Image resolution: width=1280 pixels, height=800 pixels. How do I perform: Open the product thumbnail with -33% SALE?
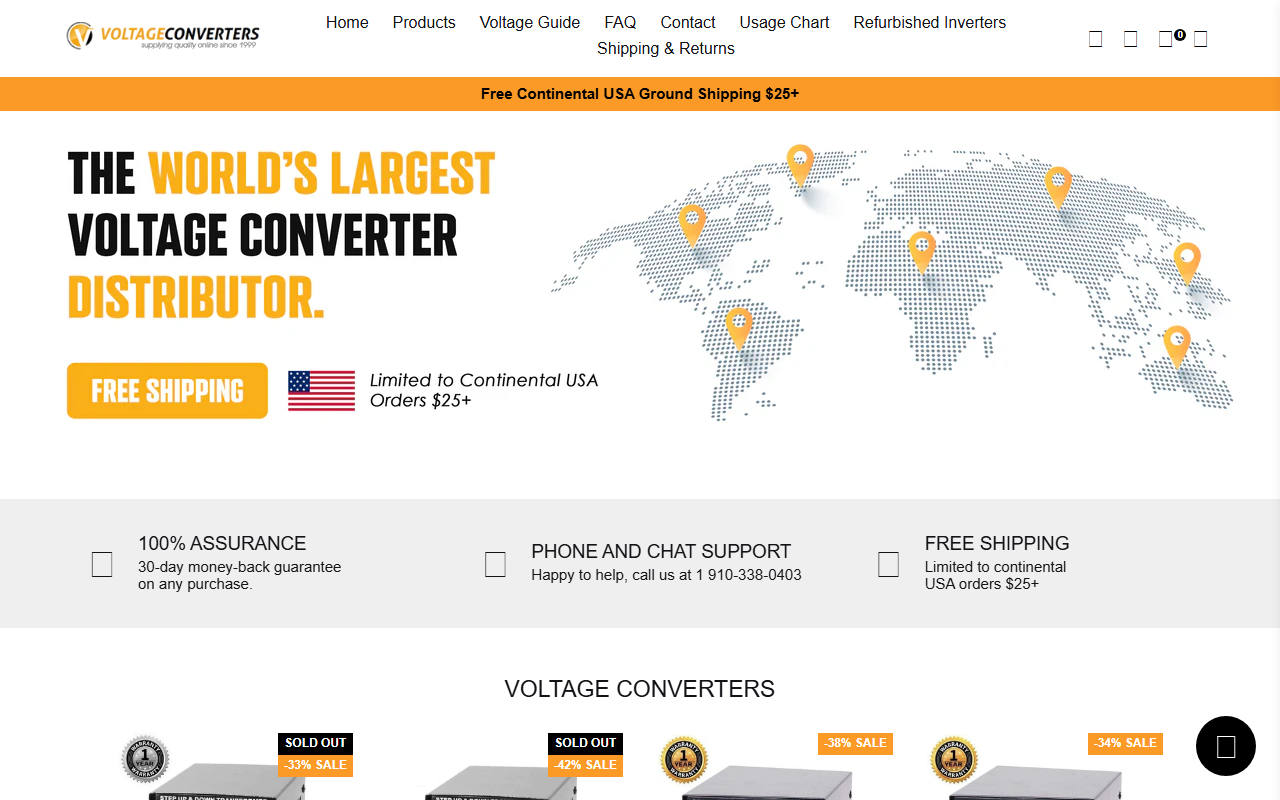(235, 766)
